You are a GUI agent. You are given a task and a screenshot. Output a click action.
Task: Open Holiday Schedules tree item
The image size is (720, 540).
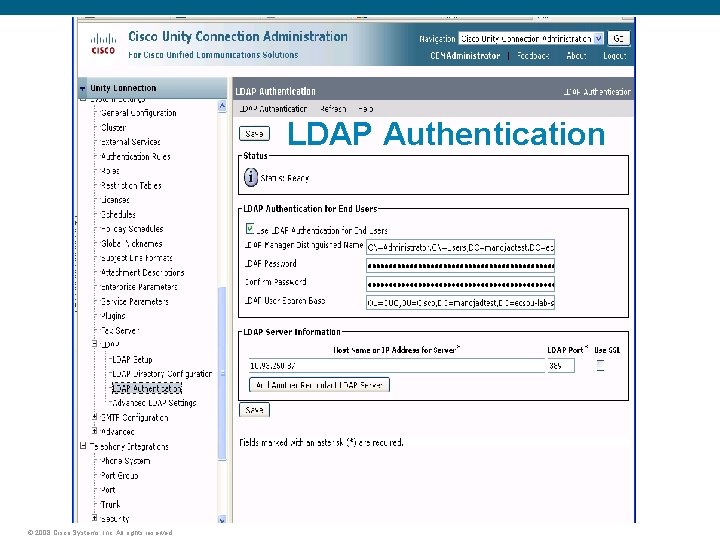(132, 229)
